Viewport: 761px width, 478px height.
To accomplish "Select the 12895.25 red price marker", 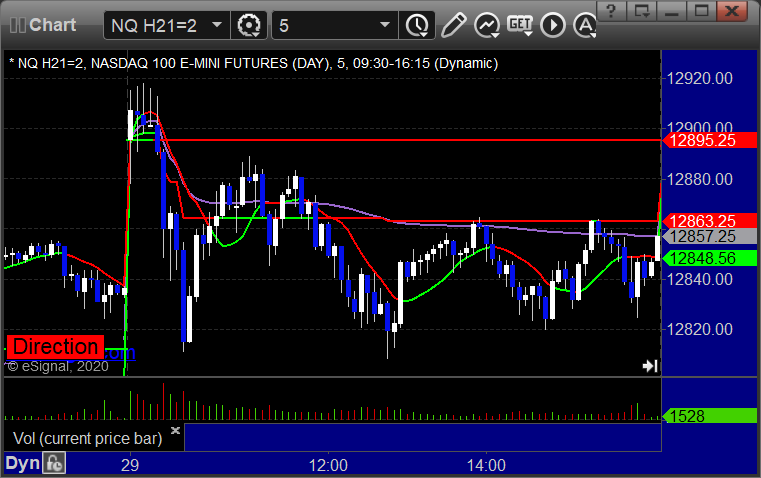I will [710, 140].
